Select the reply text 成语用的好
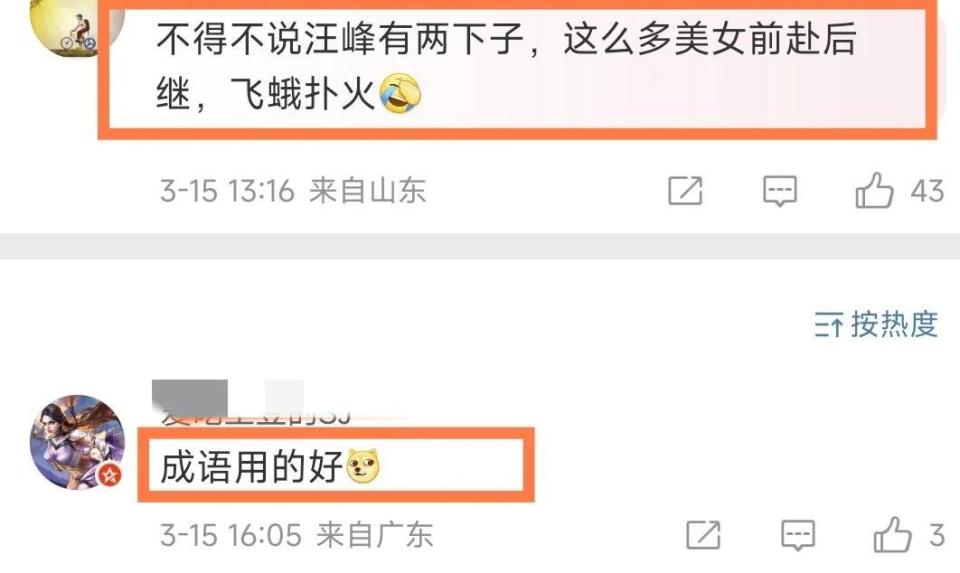The width and height of the screenshot is (960, 573). click(x=251, y=467)
